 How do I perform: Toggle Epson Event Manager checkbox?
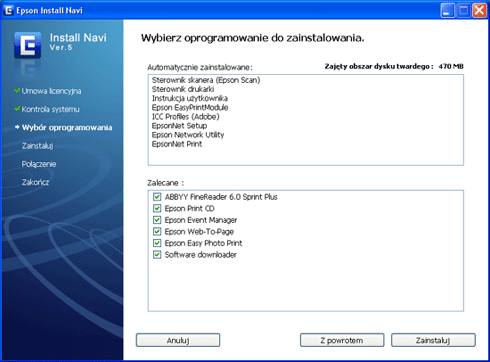(157, 220)
